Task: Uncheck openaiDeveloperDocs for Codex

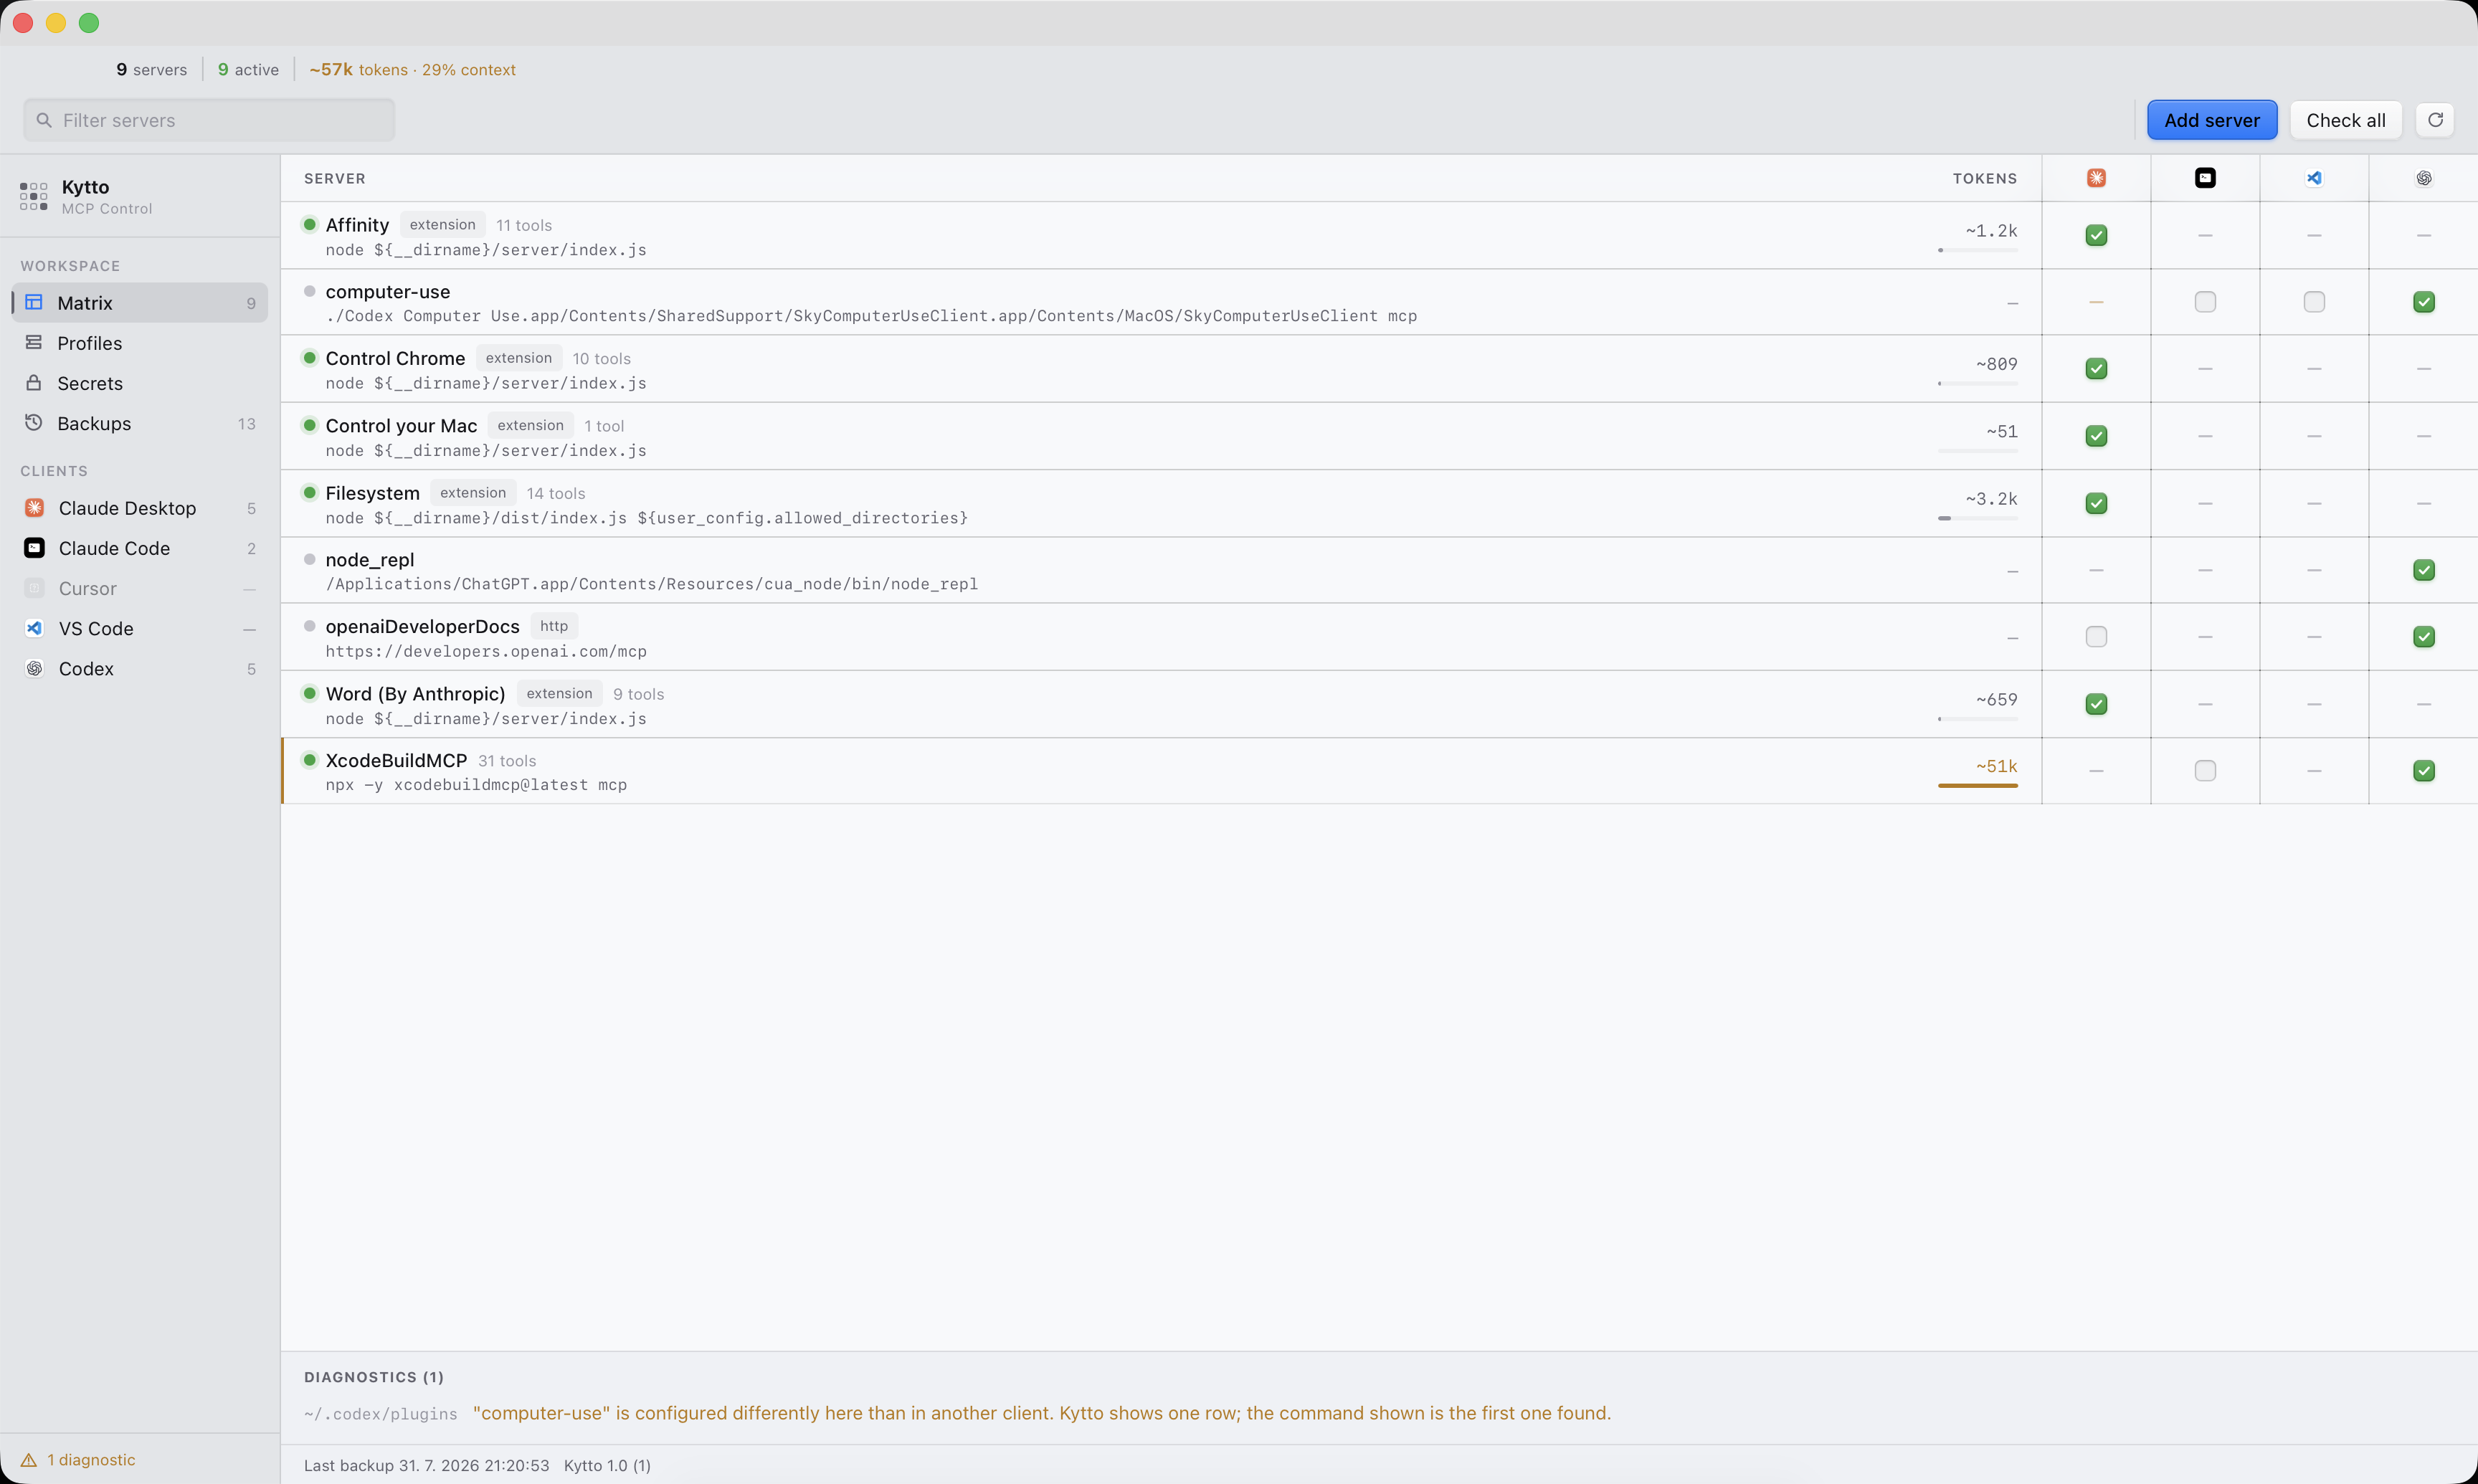Action: click(2424, 637)
